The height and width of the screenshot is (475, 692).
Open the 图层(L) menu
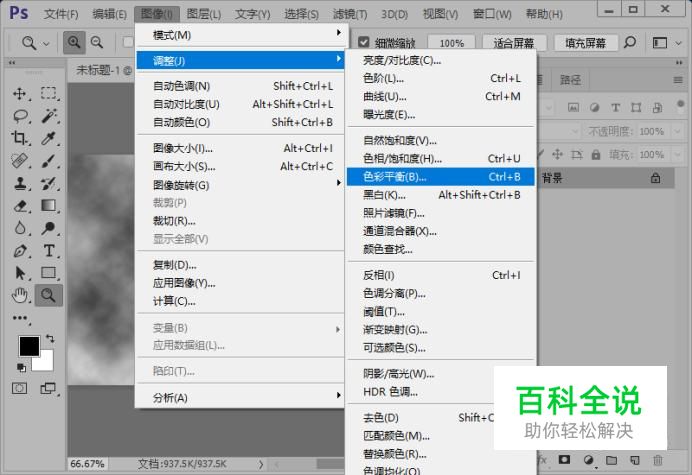(204, 14)
